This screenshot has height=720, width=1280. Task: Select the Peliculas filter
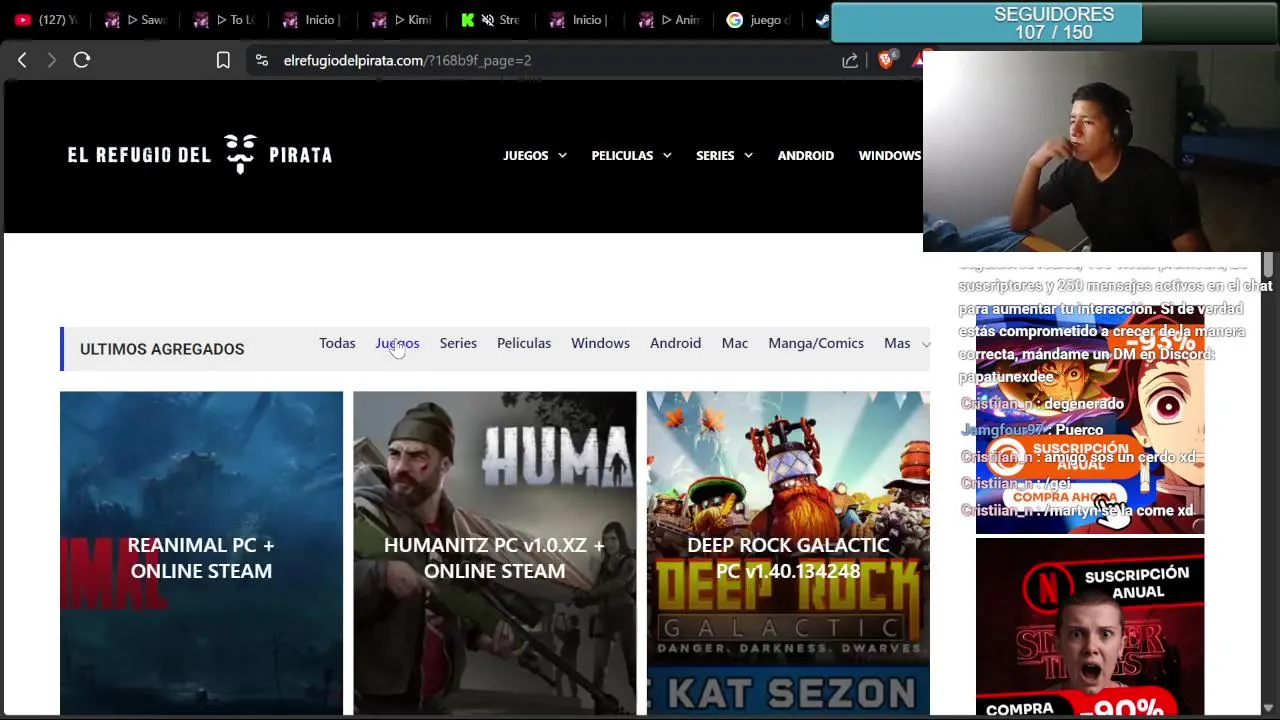click(524, 343)
